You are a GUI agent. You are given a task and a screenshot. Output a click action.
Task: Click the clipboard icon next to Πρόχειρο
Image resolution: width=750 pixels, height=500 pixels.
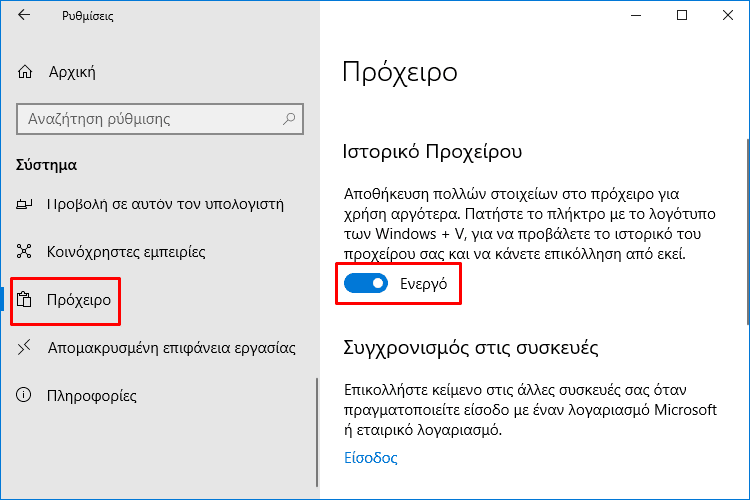[24, 300]
